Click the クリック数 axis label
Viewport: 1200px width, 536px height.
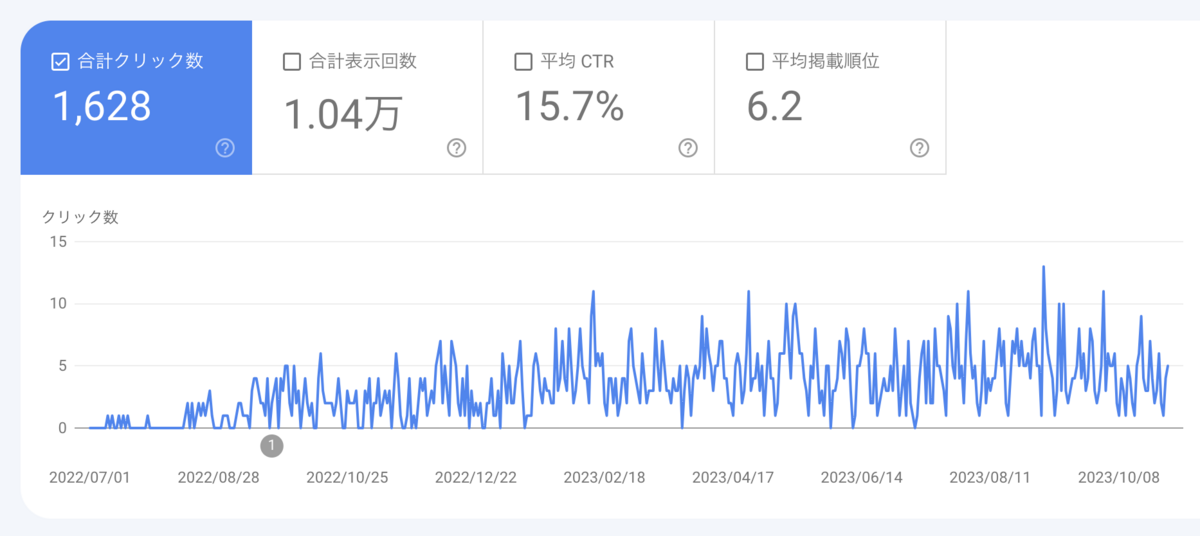point(80,217)
